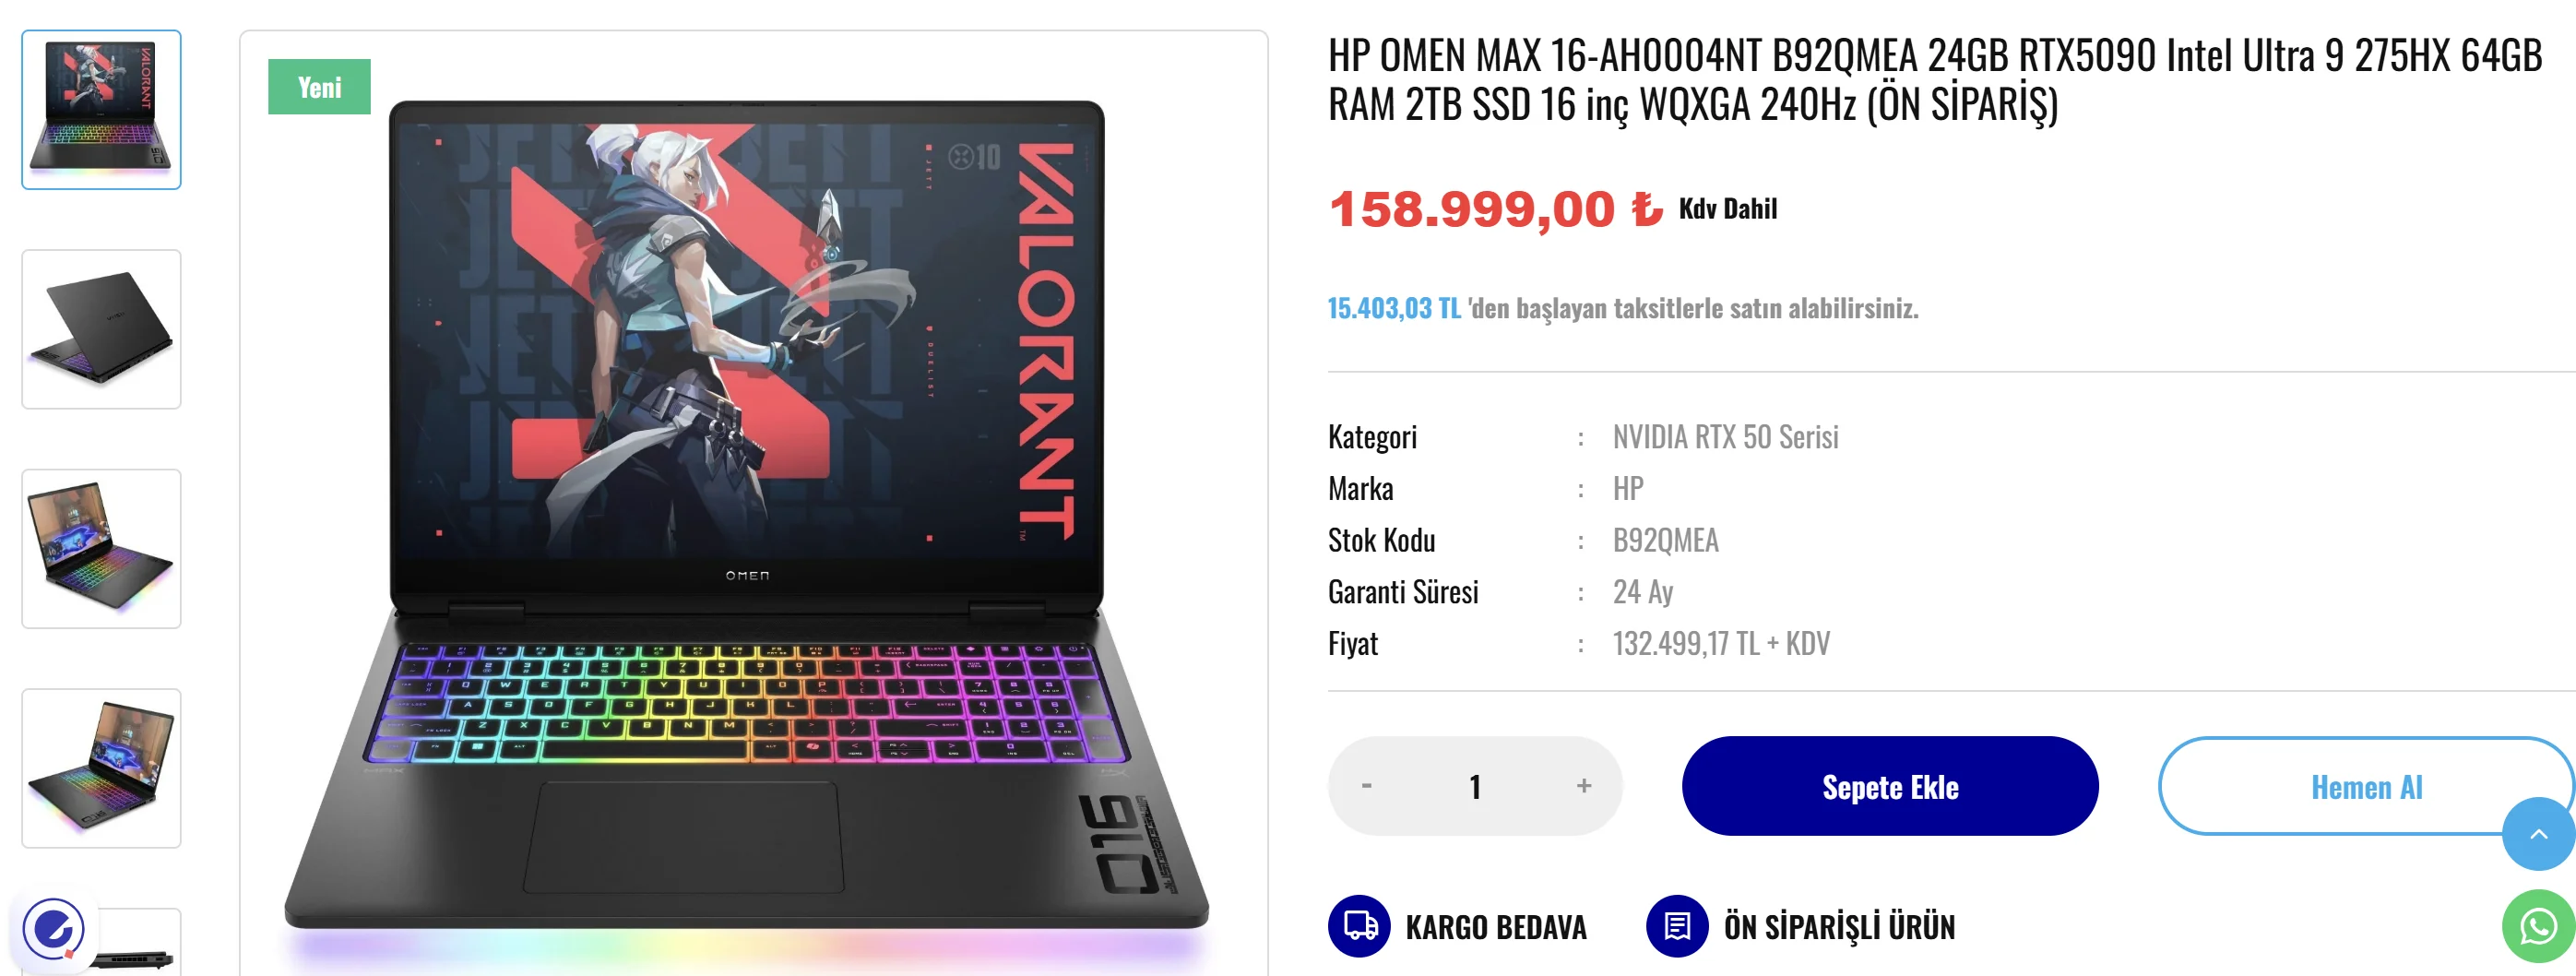Decrease quantity with the minus button

1366,786
